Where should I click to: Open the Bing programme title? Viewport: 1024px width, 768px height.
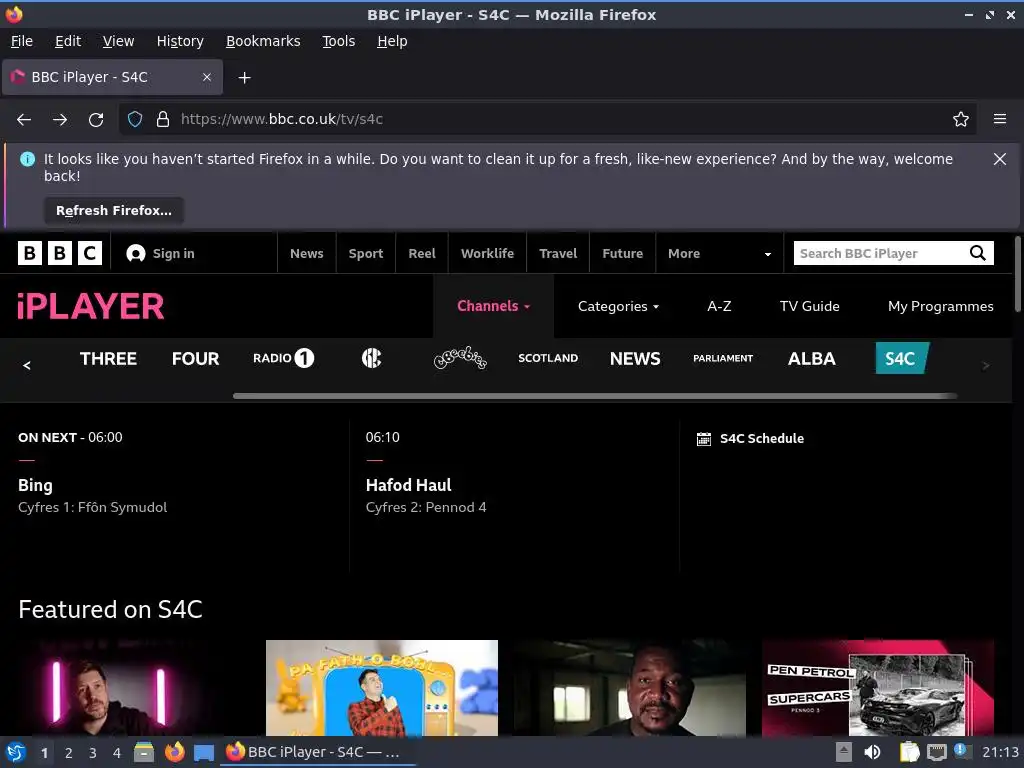[x=35, y=485]
